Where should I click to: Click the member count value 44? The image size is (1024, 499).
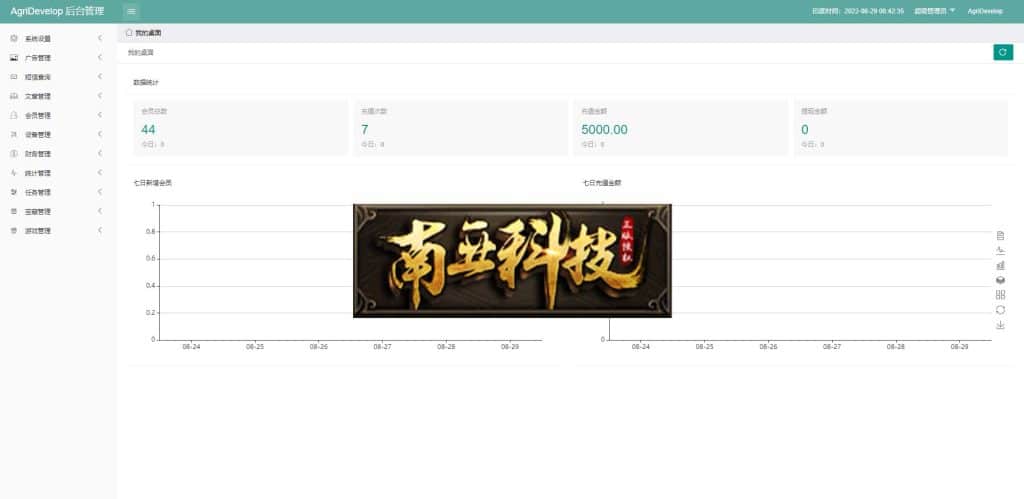point(148,129)
